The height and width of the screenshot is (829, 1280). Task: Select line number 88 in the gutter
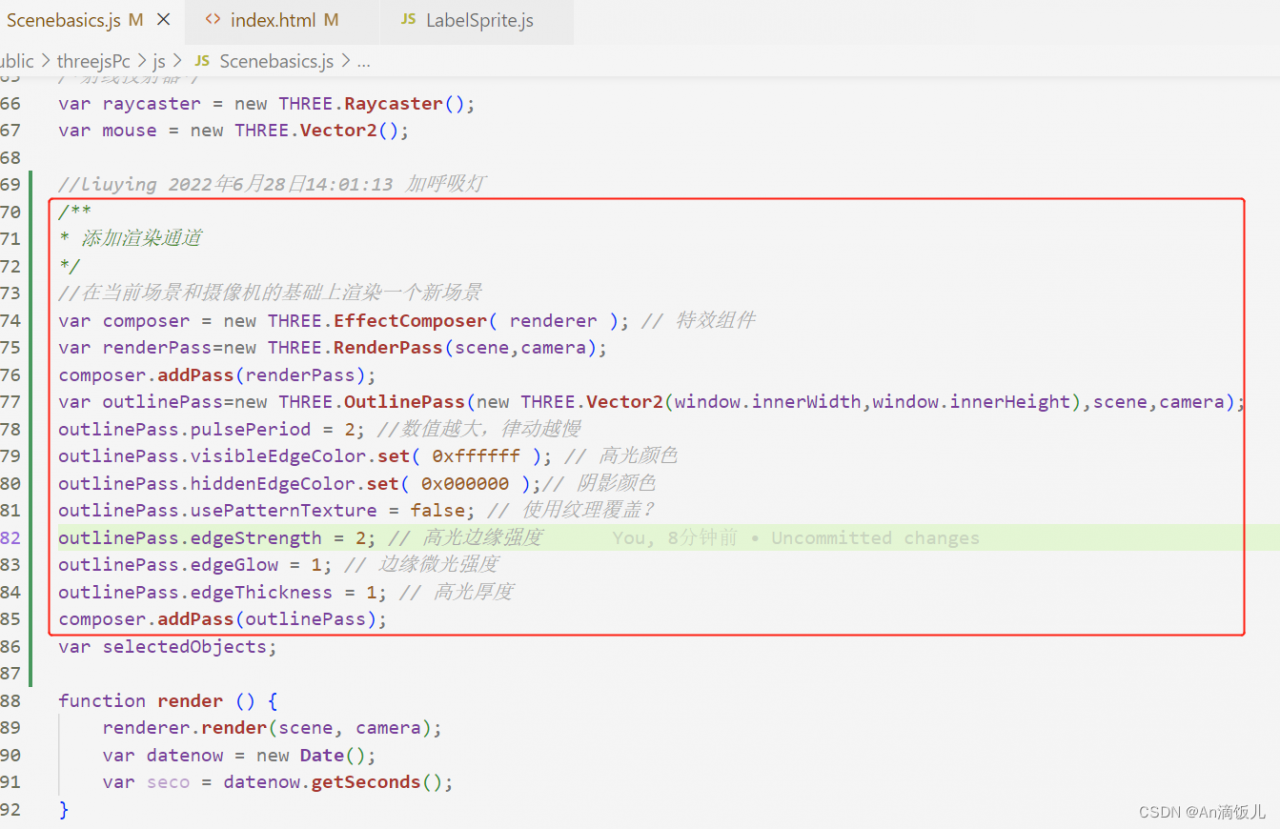10,701
